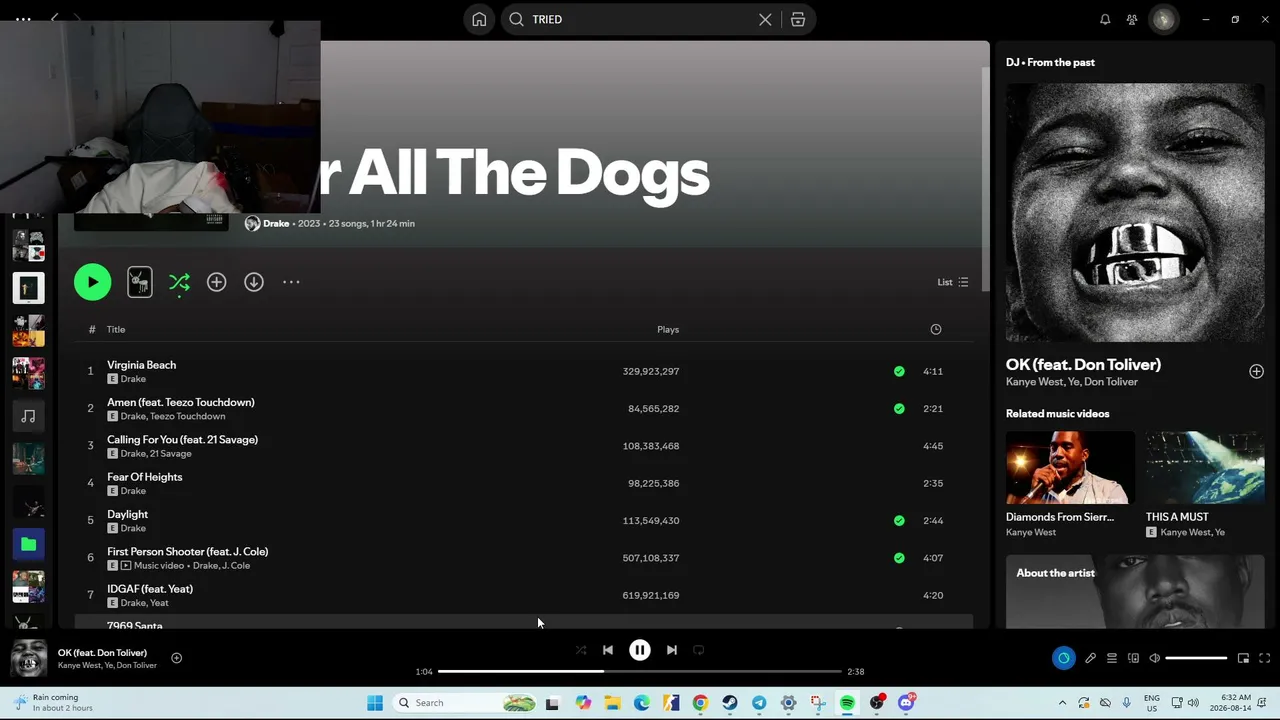The height and width of the screenshot is (720, 1280).
Task: Open the Queue icon
Action: point(1111,658)
